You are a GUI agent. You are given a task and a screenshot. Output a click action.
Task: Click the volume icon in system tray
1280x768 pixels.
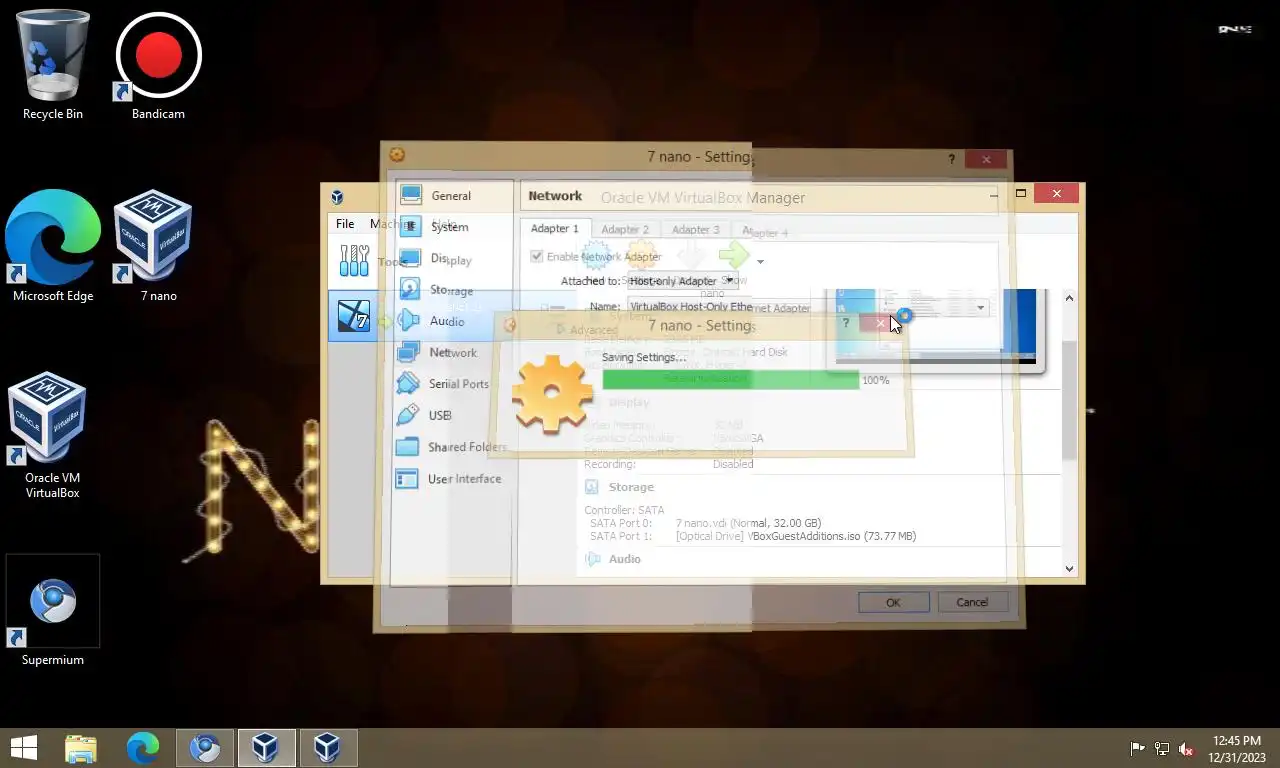(1186, 748)
